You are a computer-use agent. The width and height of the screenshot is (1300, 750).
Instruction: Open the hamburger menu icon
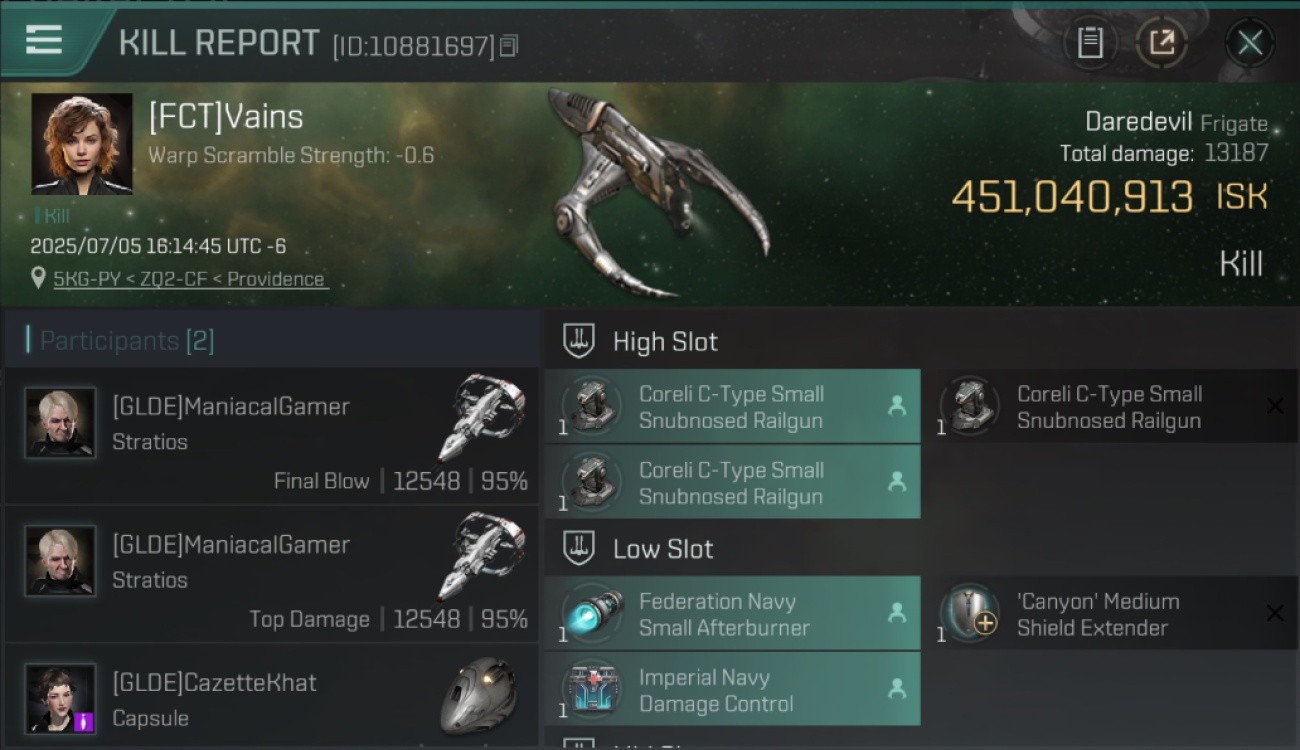pos(44,40)
